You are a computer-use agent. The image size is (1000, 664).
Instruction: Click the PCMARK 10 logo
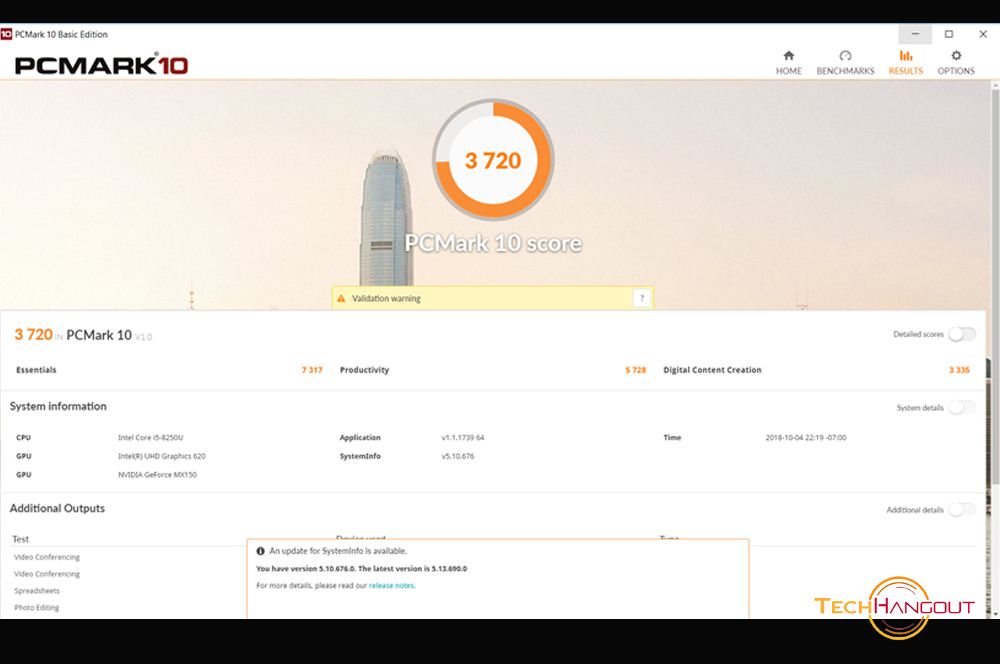coord(101,65)
